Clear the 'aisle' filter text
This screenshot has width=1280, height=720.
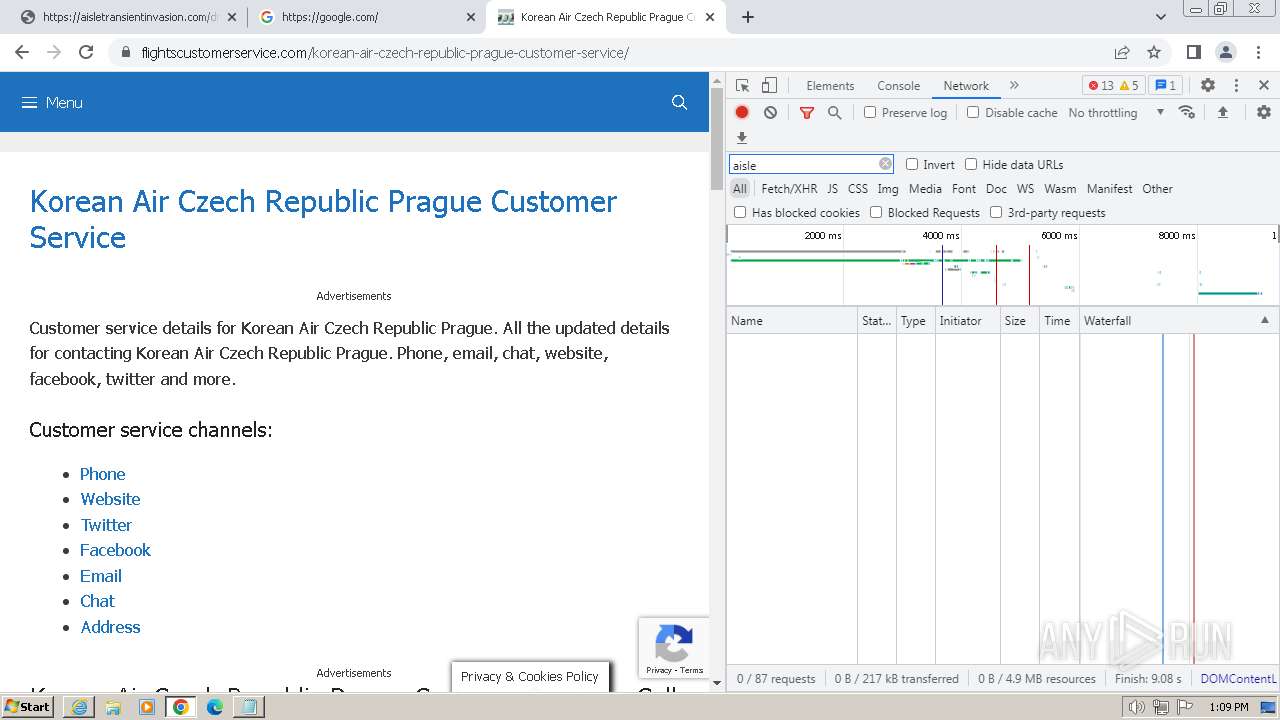885,164
